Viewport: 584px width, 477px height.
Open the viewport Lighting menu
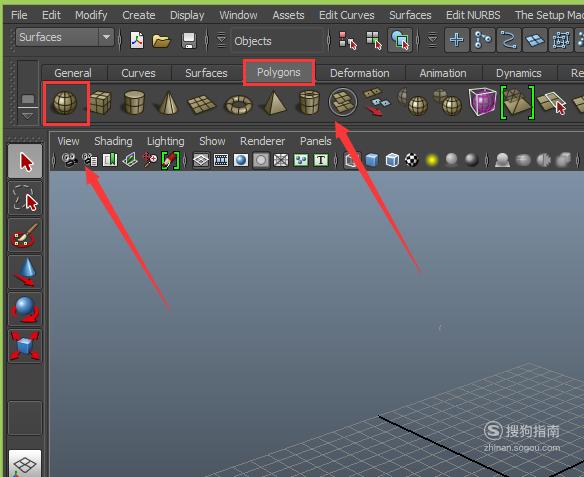(x=165, y=141)
